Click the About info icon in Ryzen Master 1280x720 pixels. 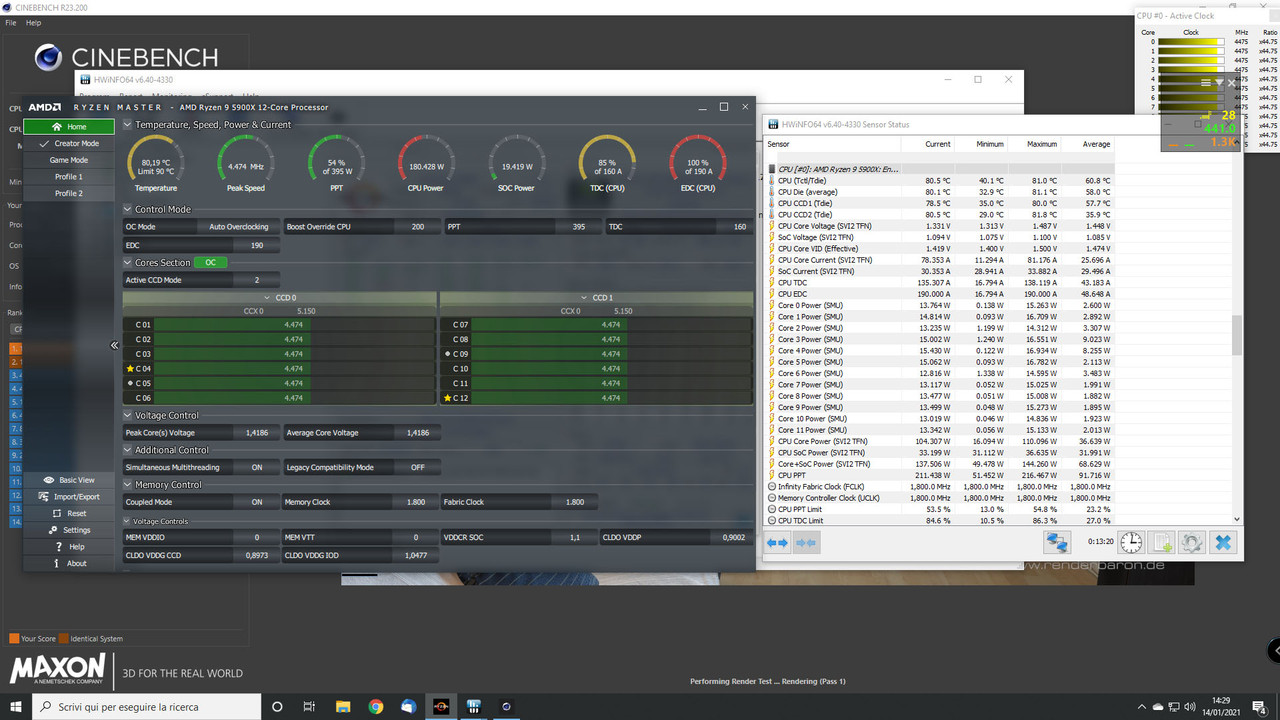(58, 563)
